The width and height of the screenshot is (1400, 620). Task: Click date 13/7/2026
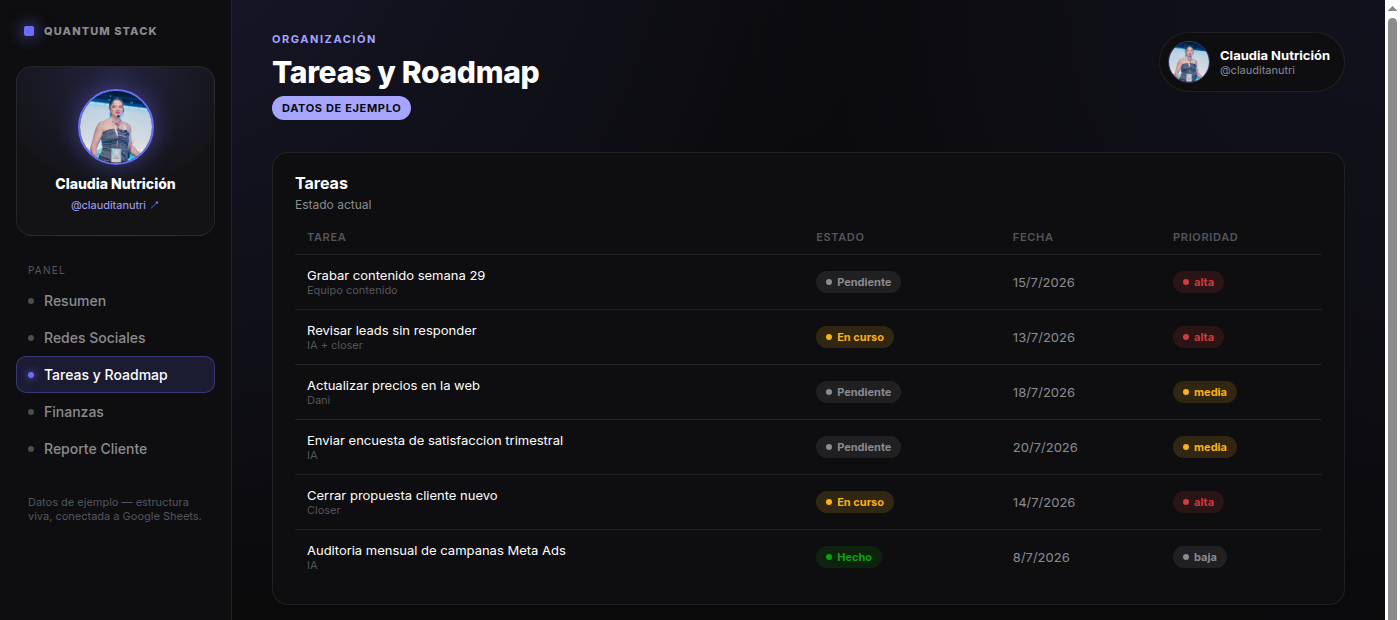pos(1044,338)
